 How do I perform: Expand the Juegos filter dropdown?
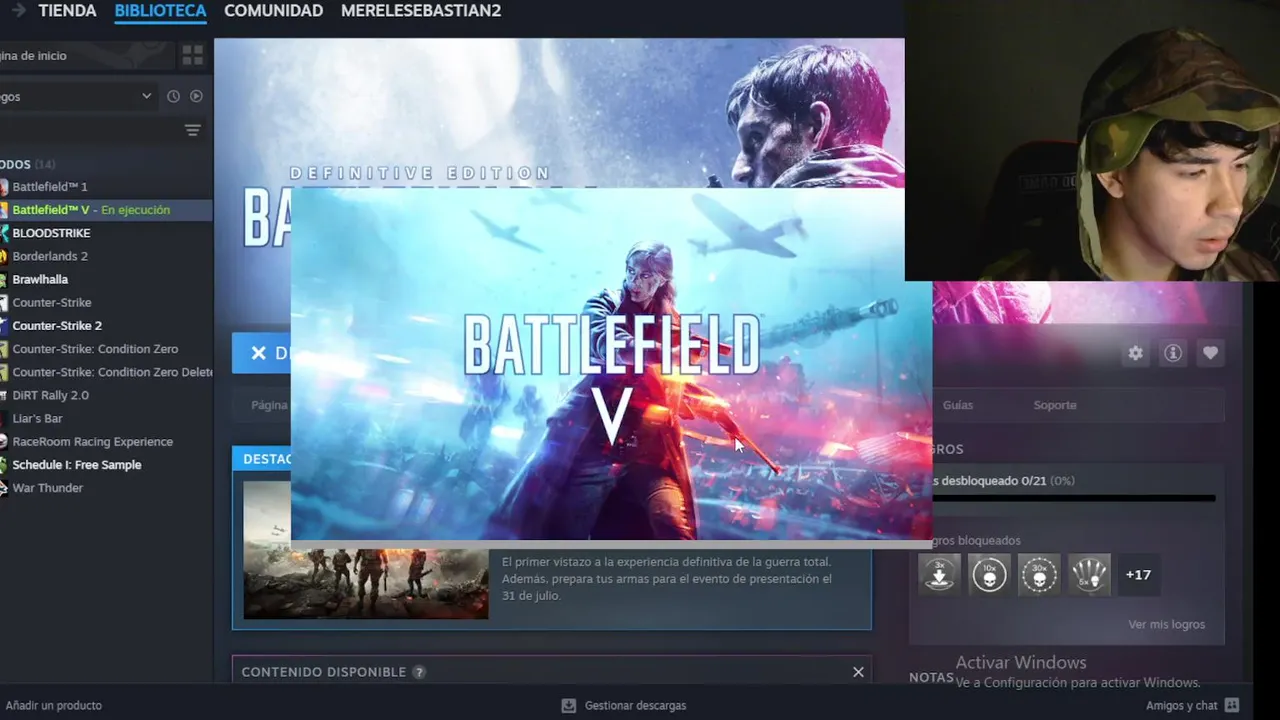tap(78, 96)
